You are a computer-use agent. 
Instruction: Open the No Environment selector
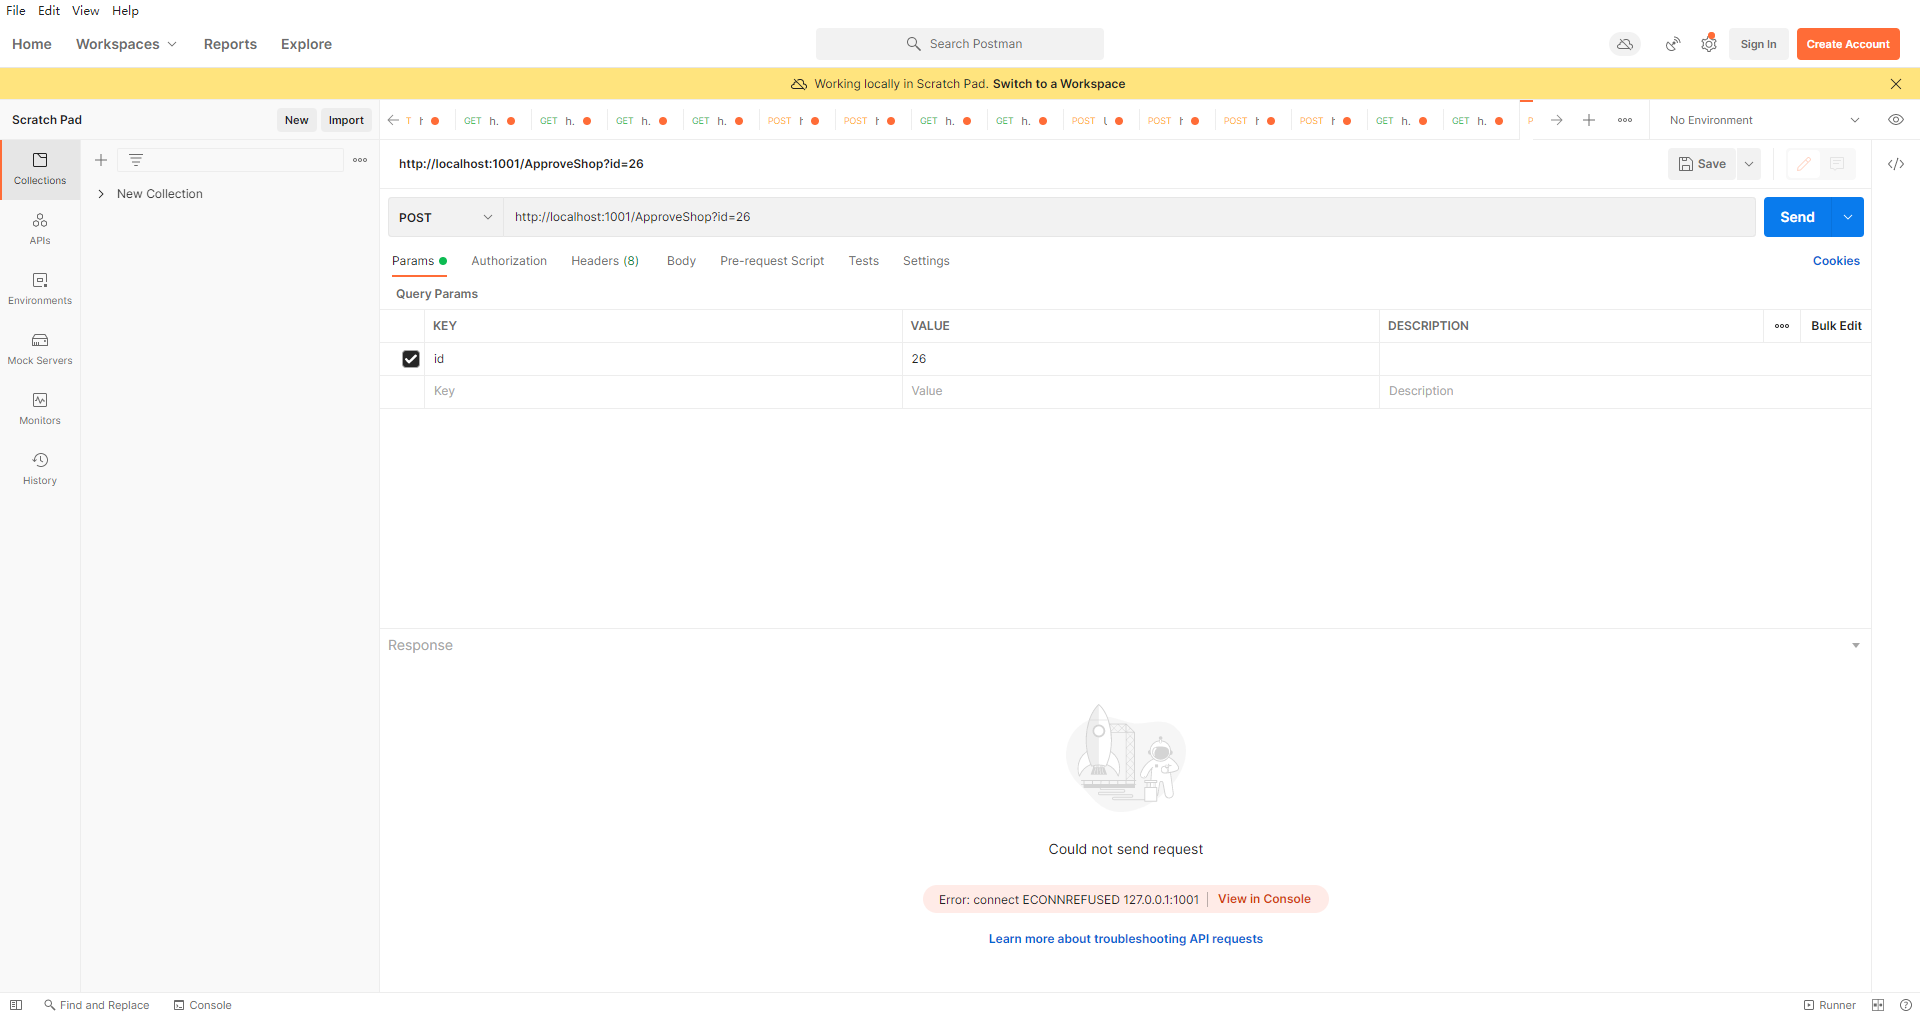[1760, 119]
